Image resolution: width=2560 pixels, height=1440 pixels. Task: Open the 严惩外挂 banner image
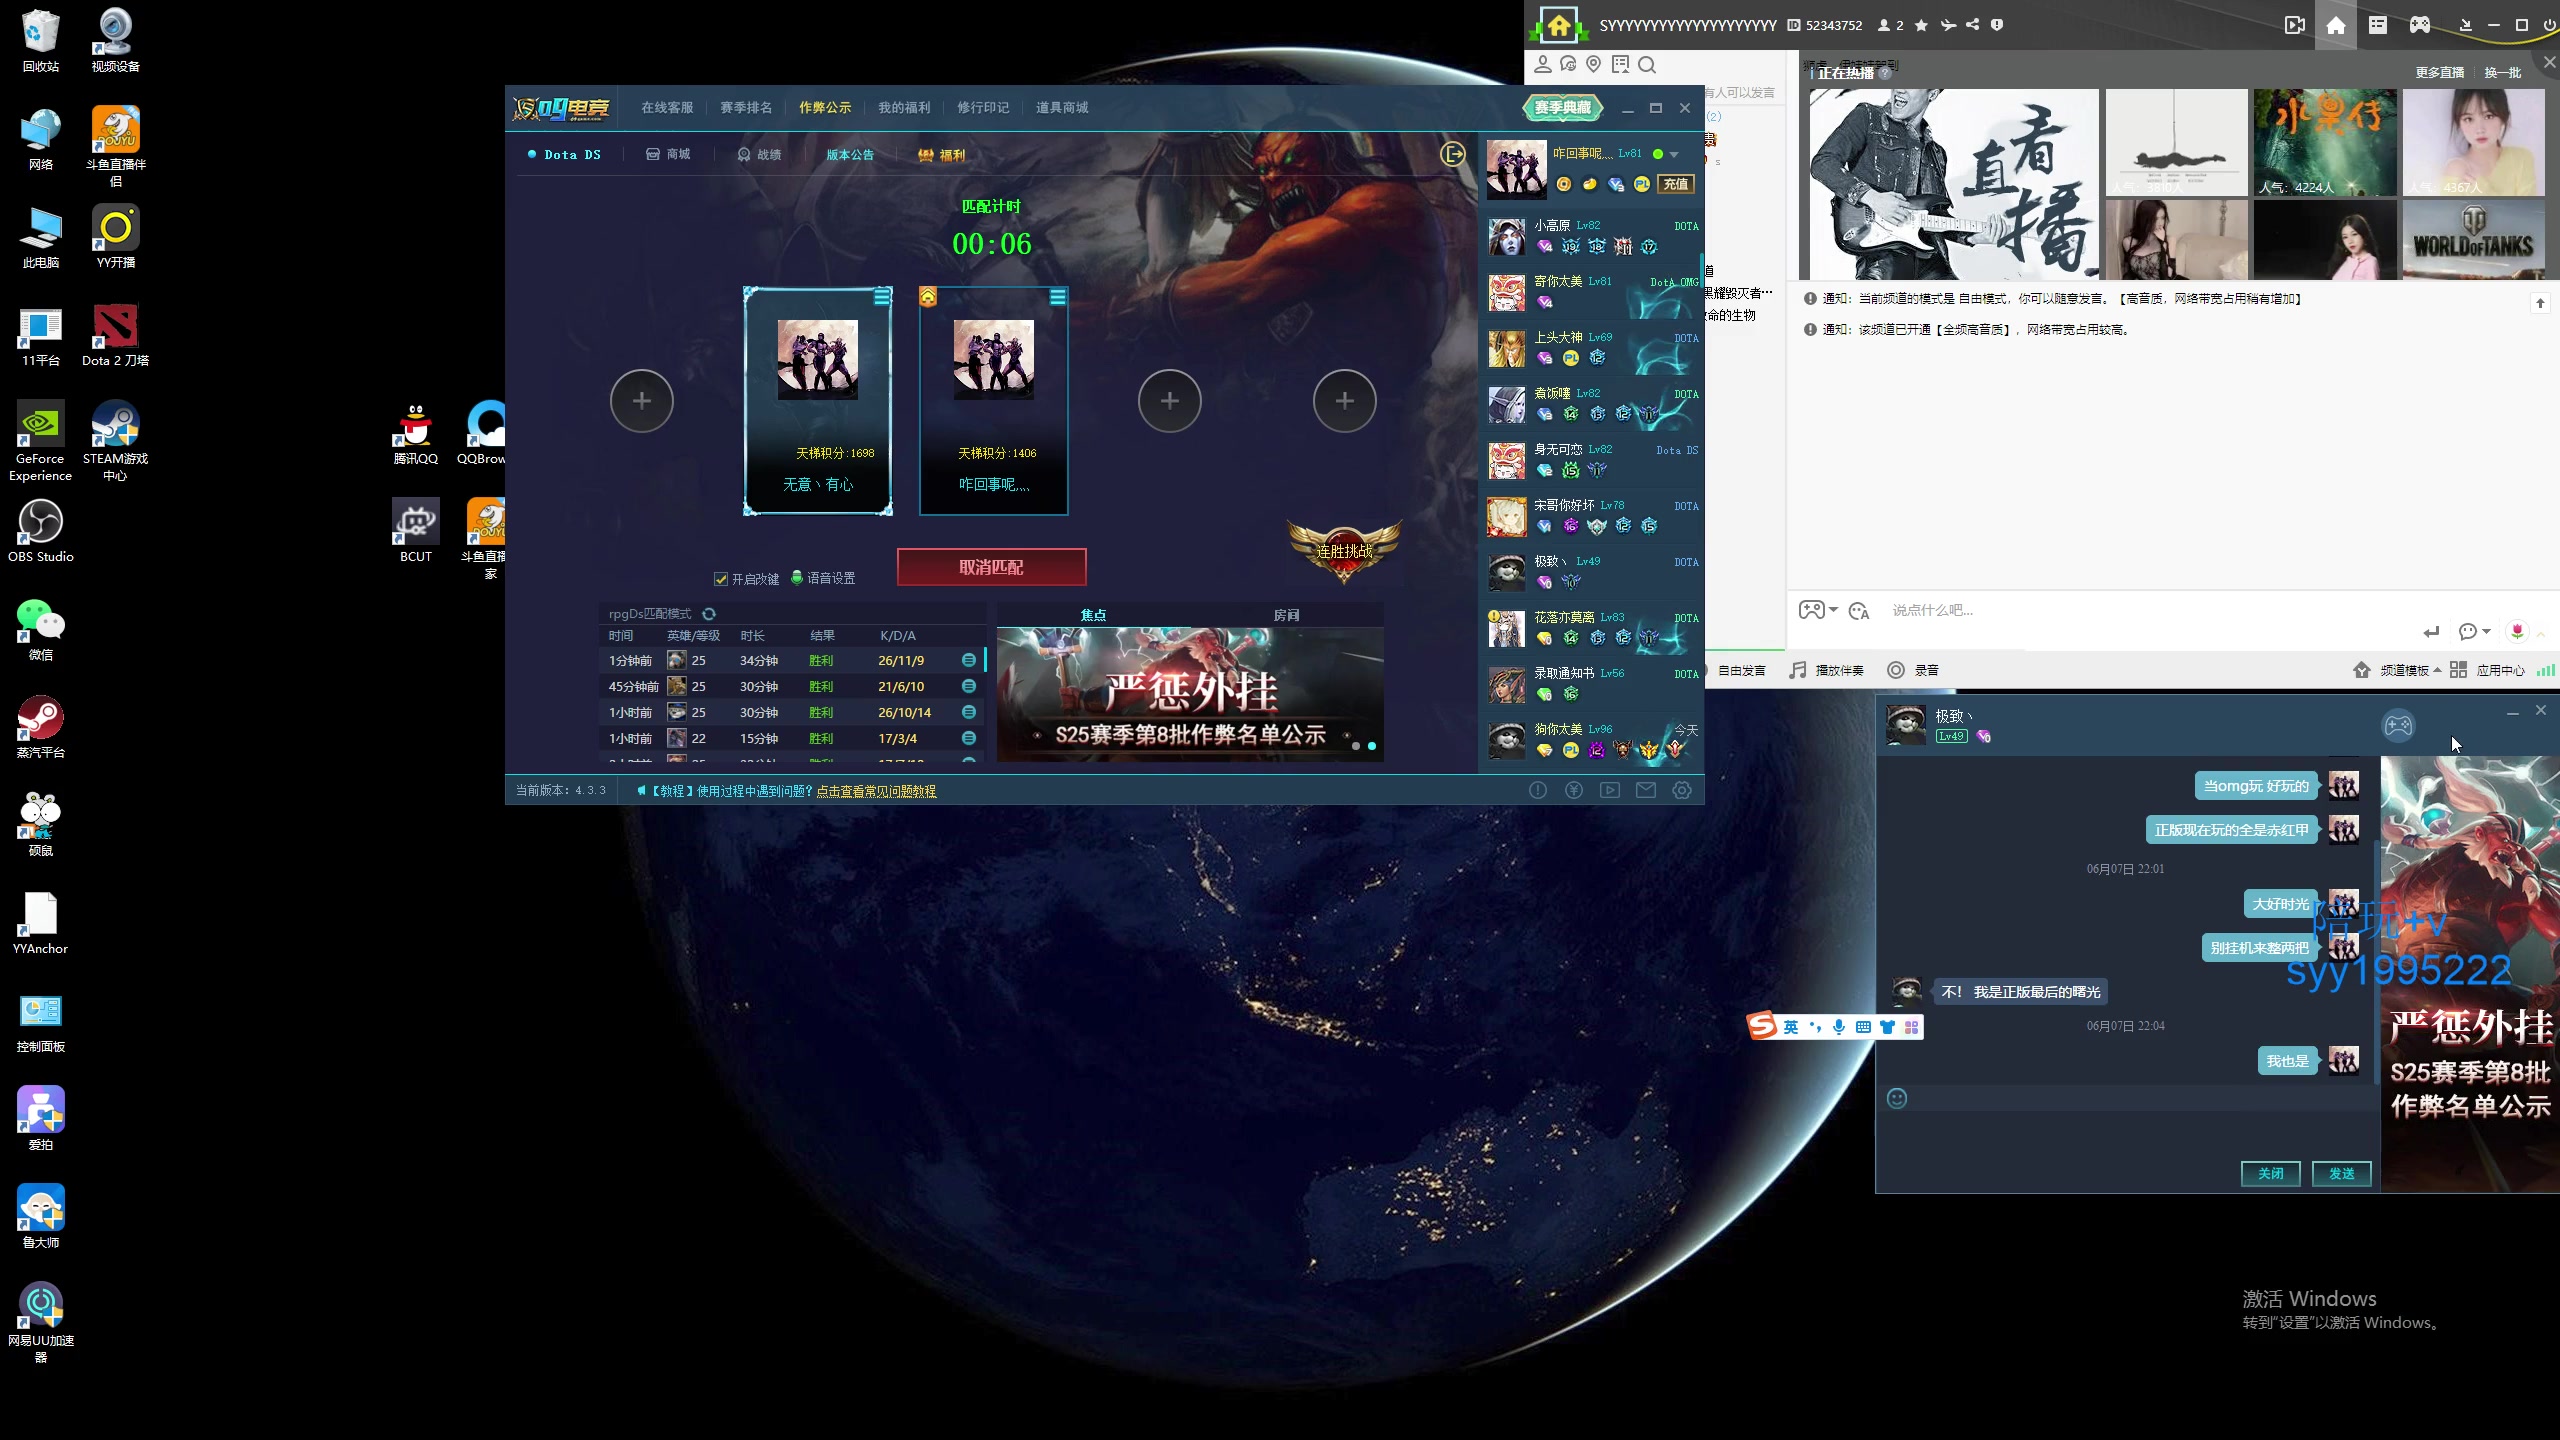(x=1190, y=695)
